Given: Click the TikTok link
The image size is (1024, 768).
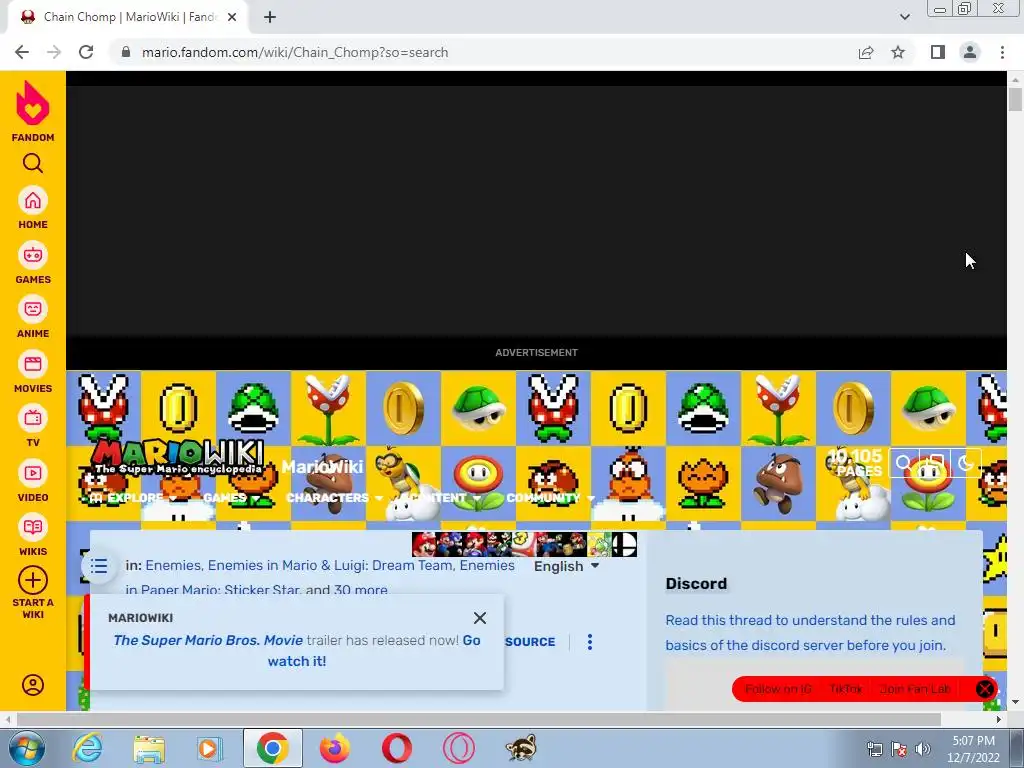Looking at the screenshot, I should pyautogui.click(x=846, y=689).
